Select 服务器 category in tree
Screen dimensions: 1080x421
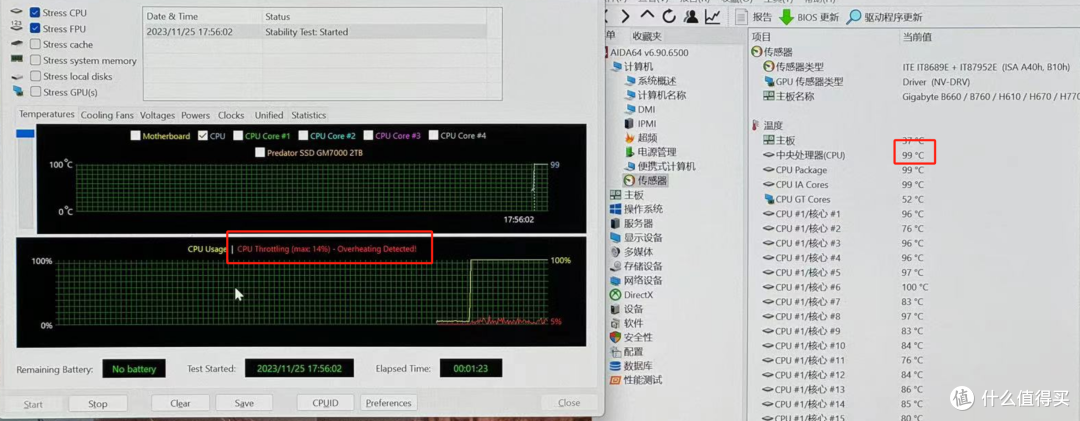632,223
